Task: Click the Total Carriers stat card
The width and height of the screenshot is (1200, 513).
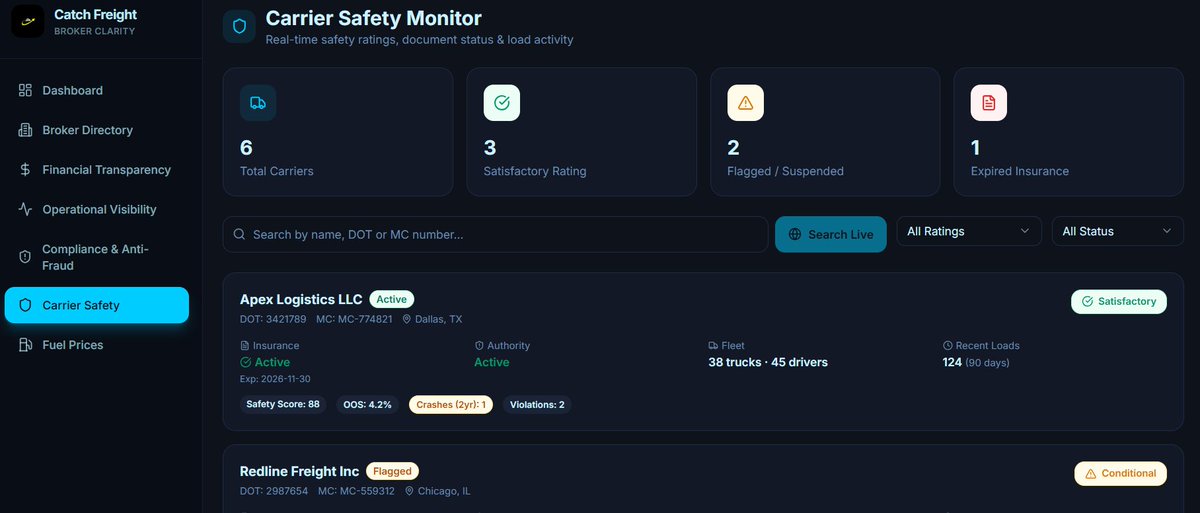Action: (x=339, y=131)
